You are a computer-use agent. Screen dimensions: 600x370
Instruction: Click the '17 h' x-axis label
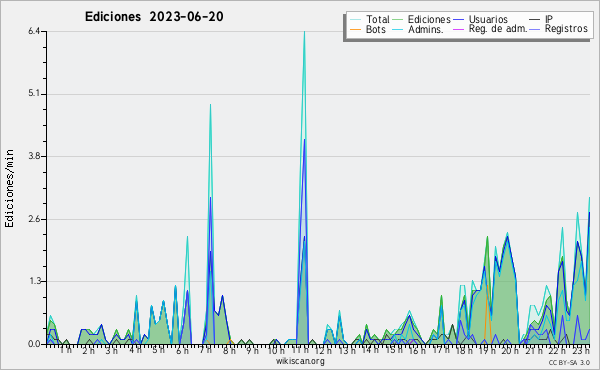click(441, 350)
